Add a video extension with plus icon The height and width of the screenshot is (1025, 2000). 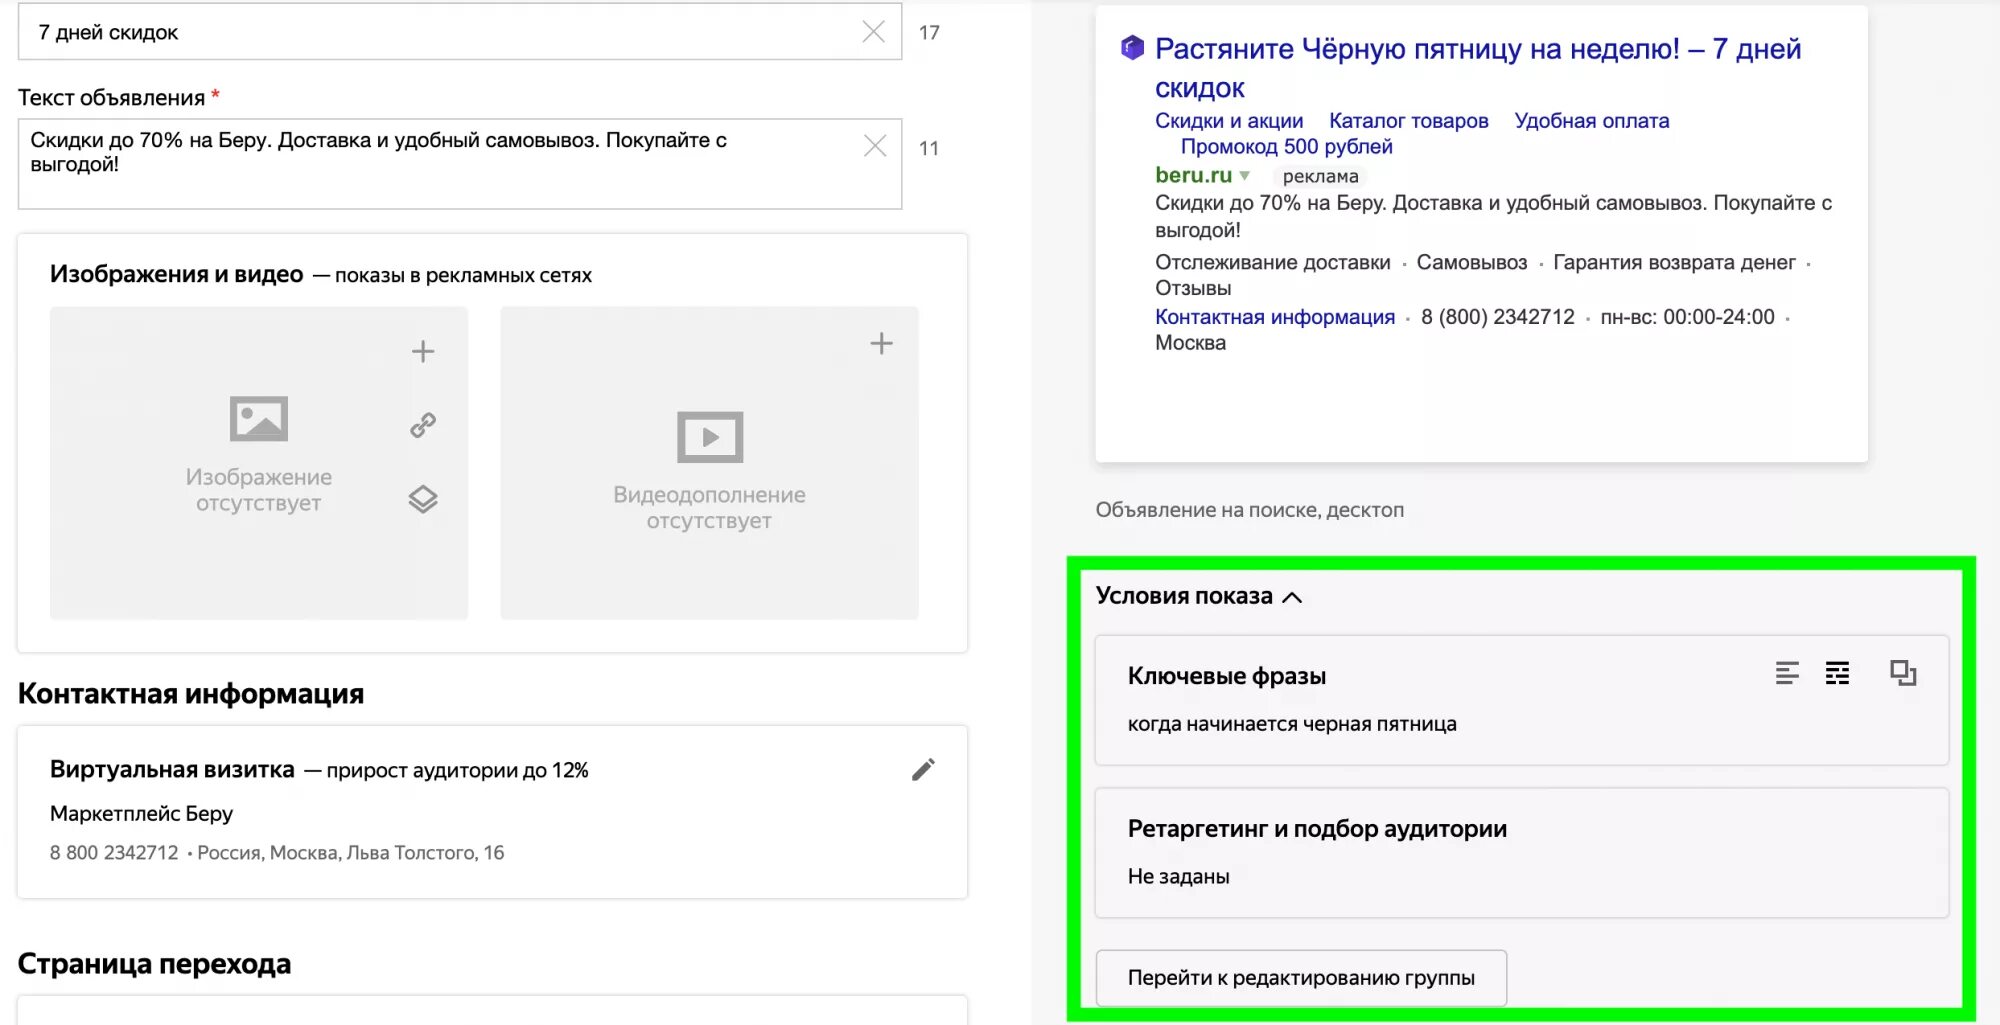[x=881, y=344]
